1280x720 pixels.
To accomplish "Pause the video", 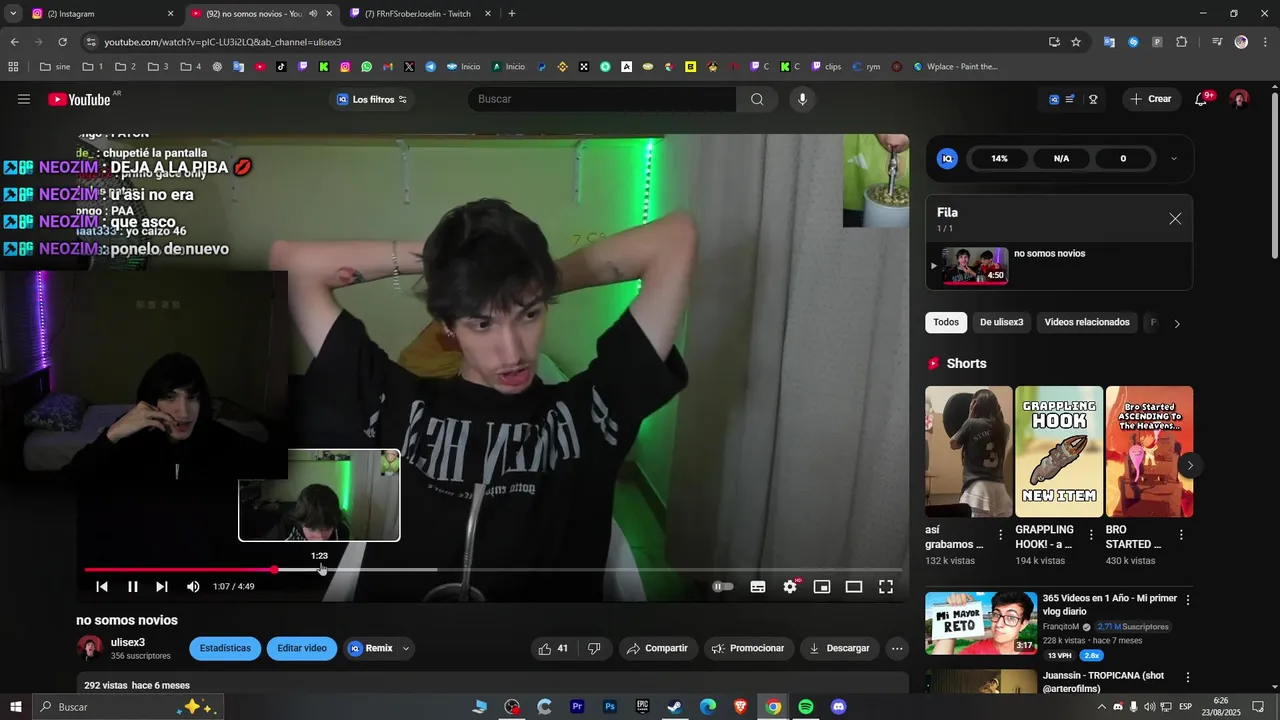I will (x=133, y=586).
